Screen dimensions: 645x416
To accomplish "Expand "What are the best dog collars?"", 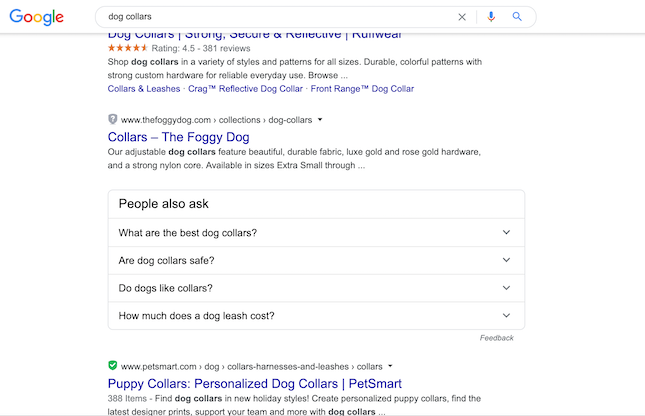I will (316, 232).
